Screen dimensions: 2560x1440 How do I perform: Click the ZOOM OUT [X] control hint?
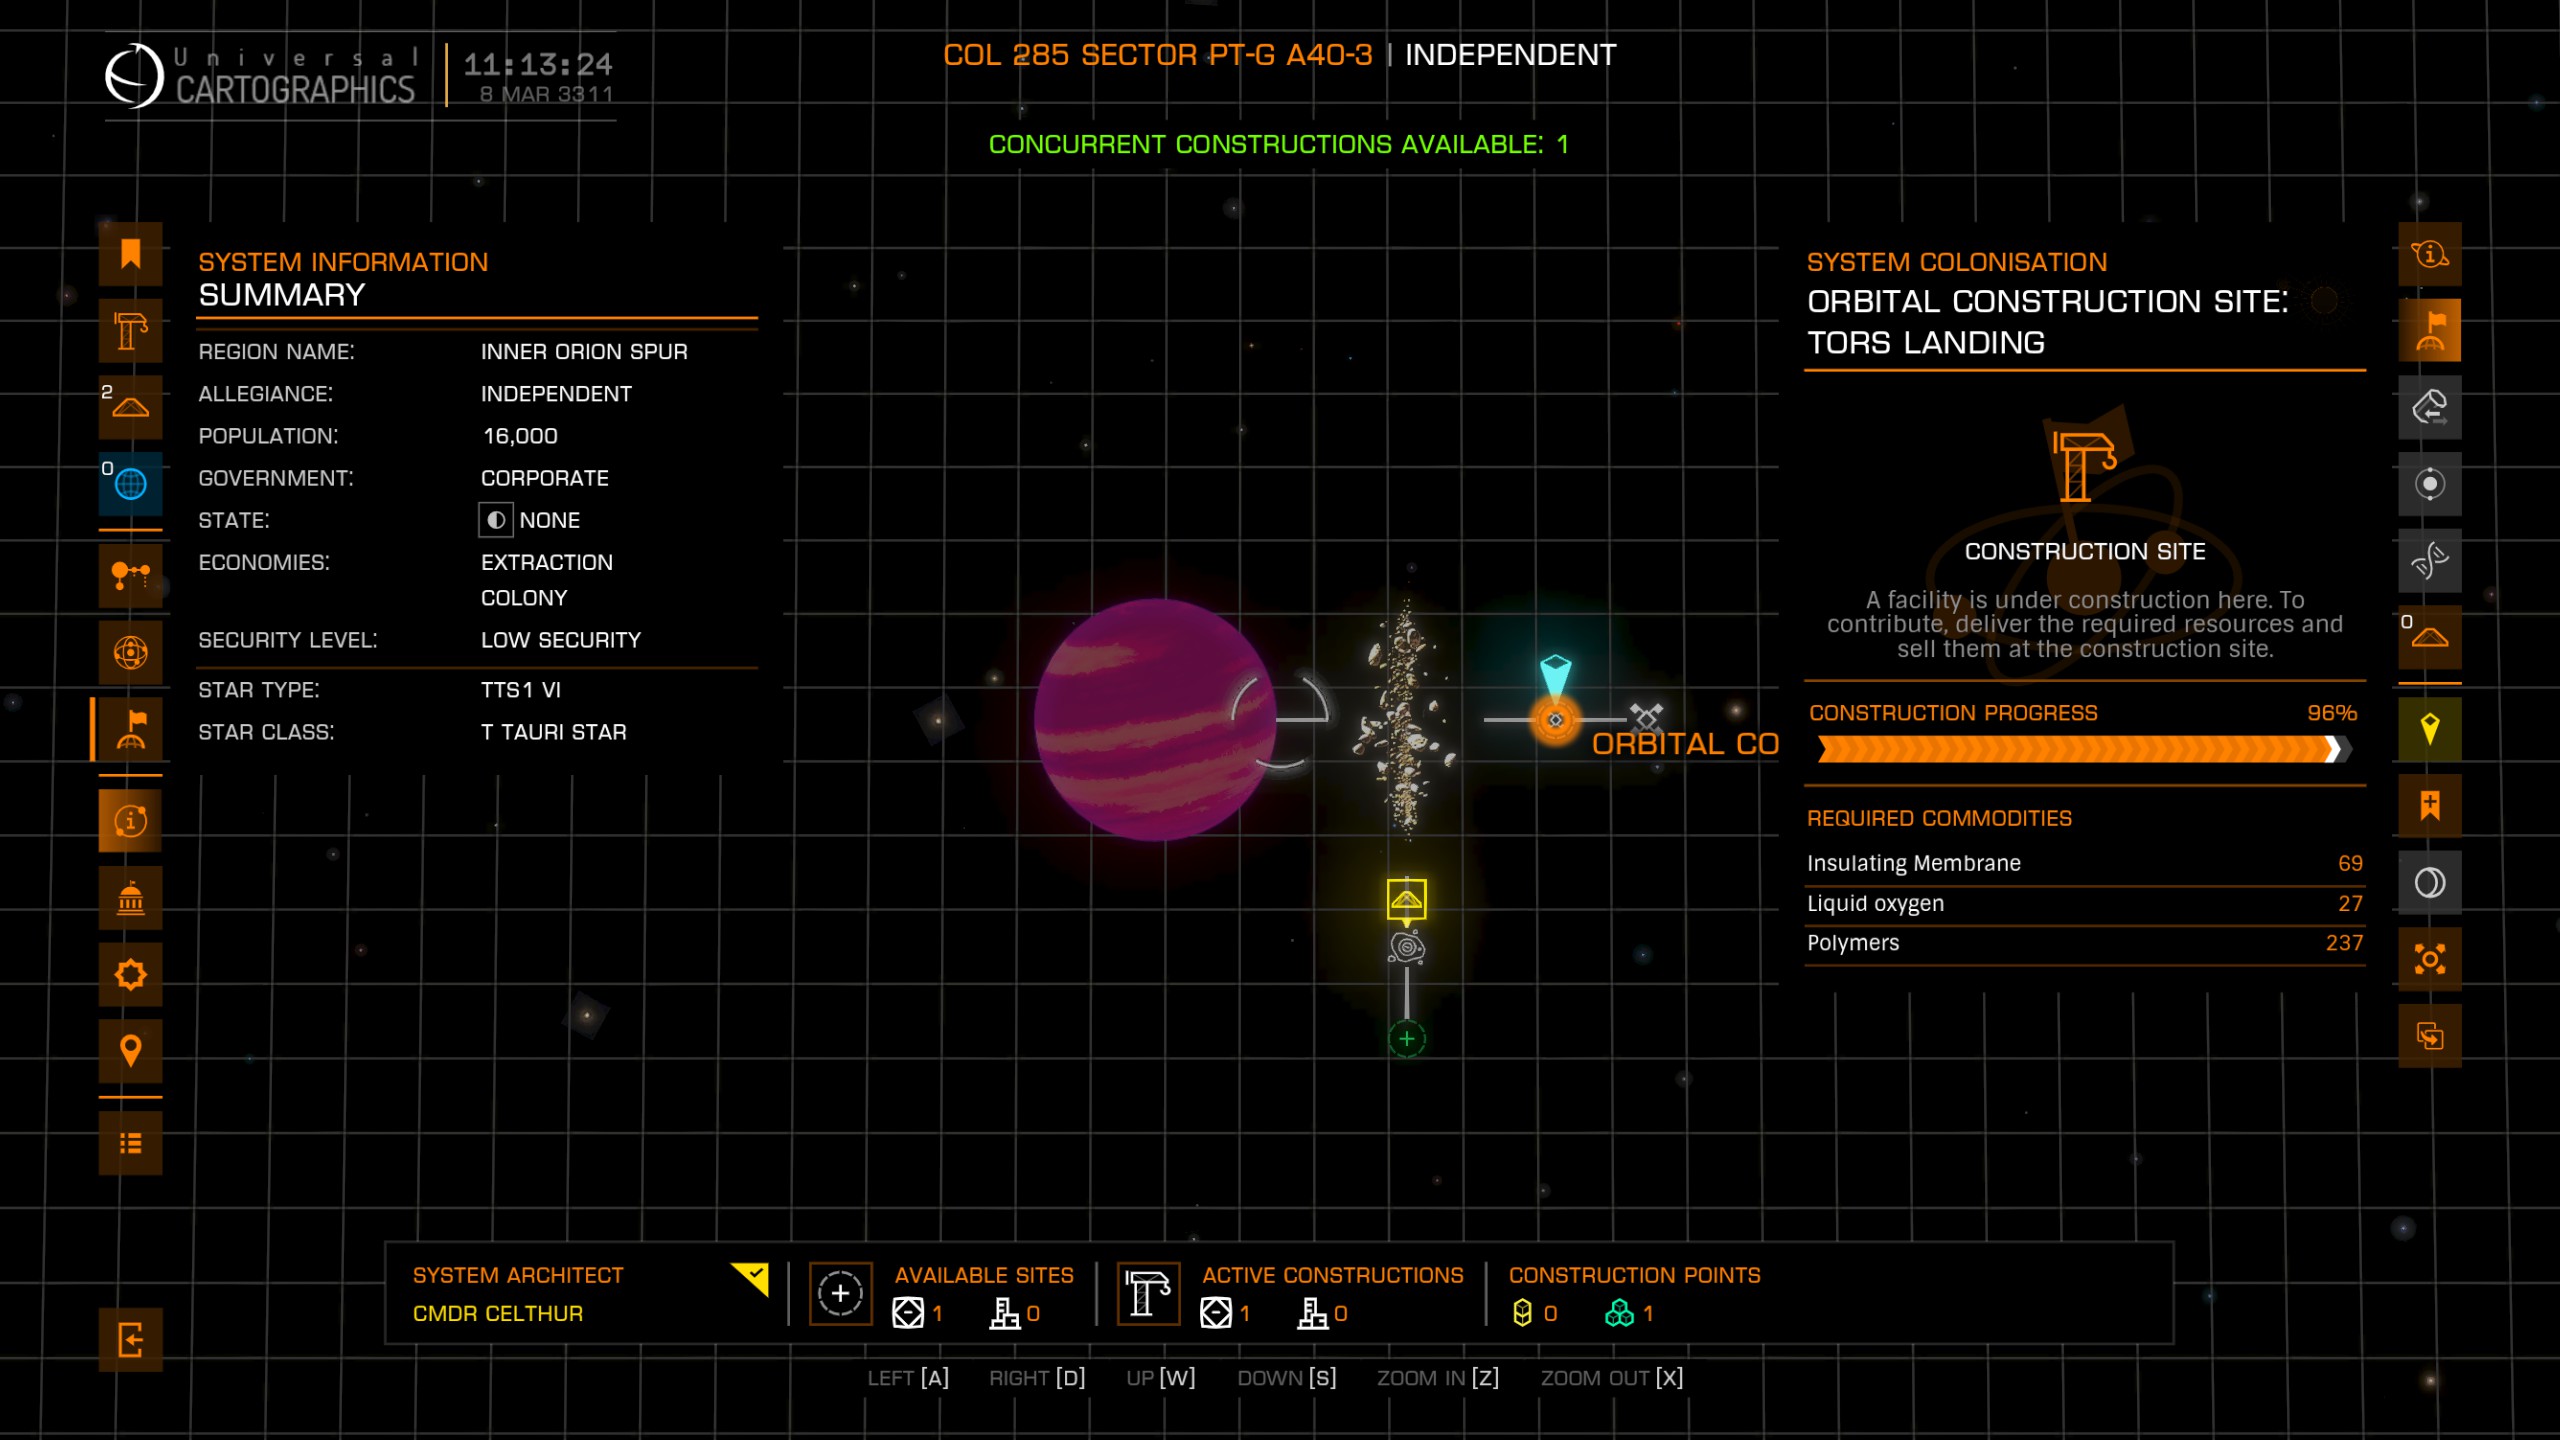pyautogui.click(x=1612, y=1378)
